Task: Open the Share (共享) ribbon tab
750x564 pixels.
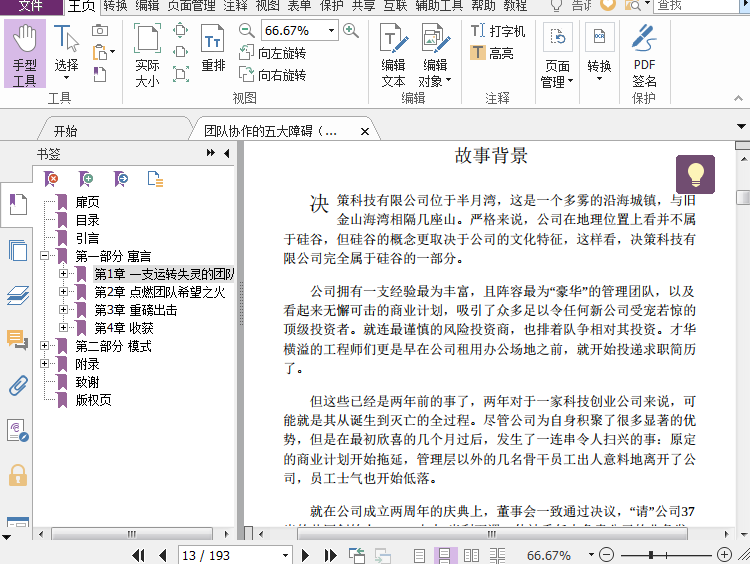Action: (x=364, y=6)
